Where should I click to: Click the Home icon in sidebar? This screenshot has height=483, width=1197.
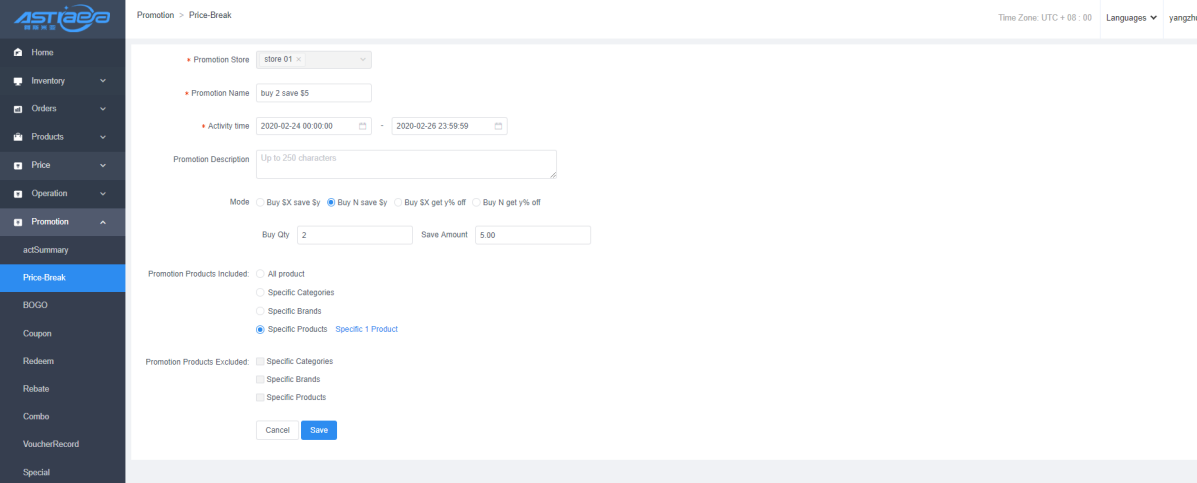point(17,52)
